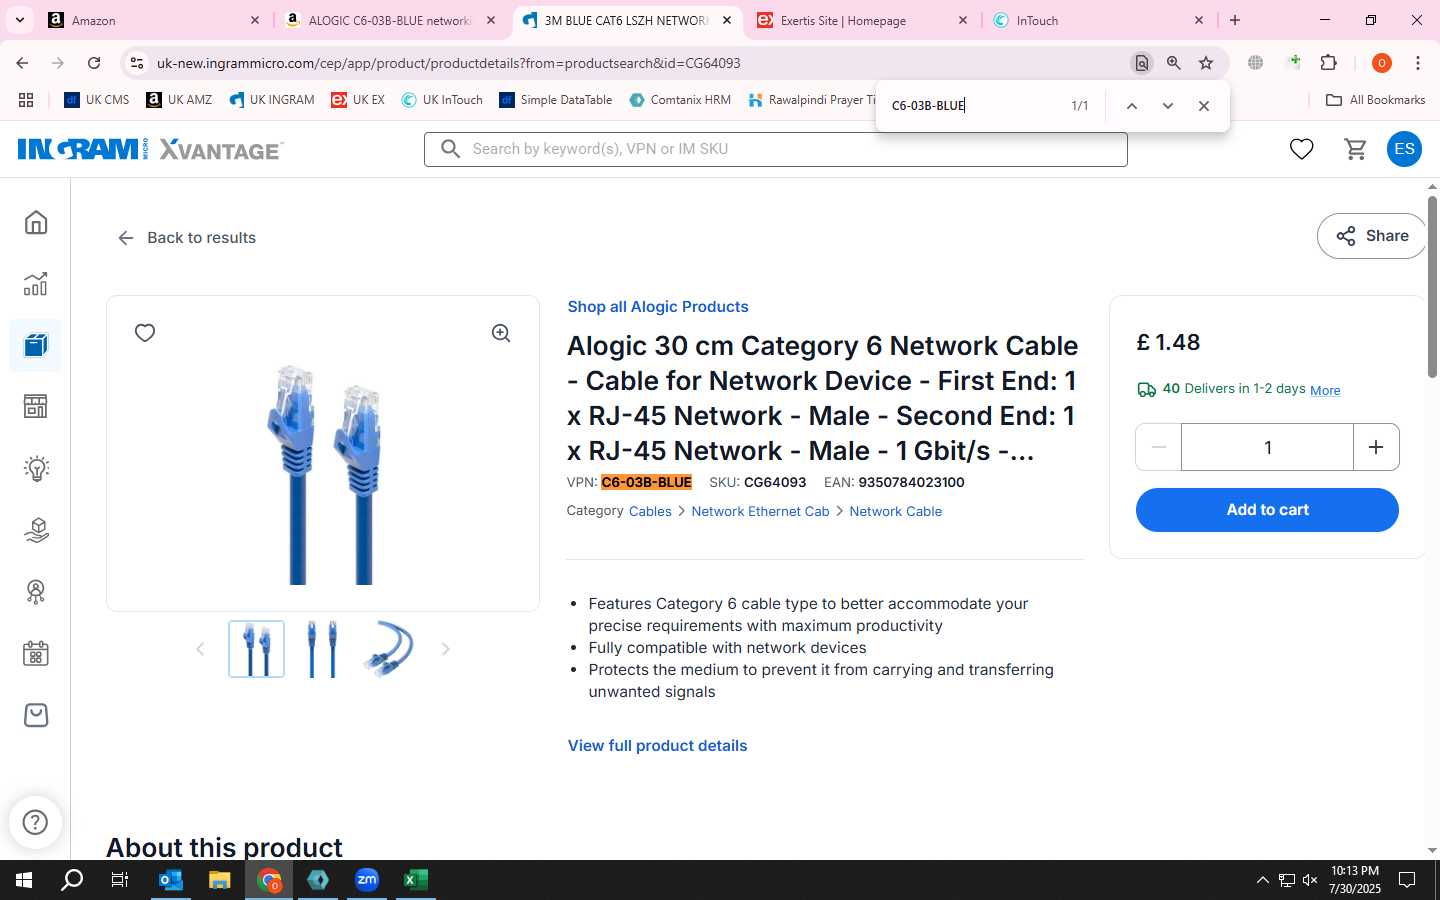
Task: Open the shopping cart icon in the header
Action: coord(1355,149)
